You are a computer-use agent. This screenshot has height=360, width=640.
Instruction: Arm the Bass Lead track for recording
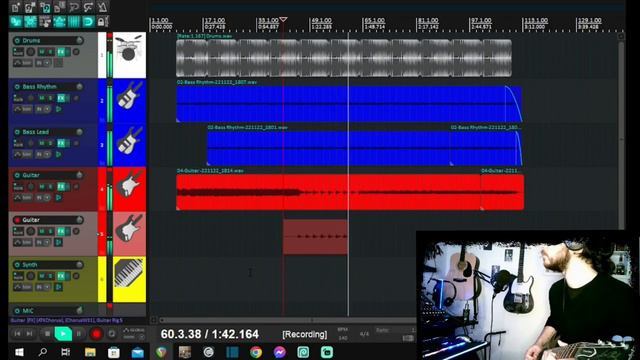[17, 132]
